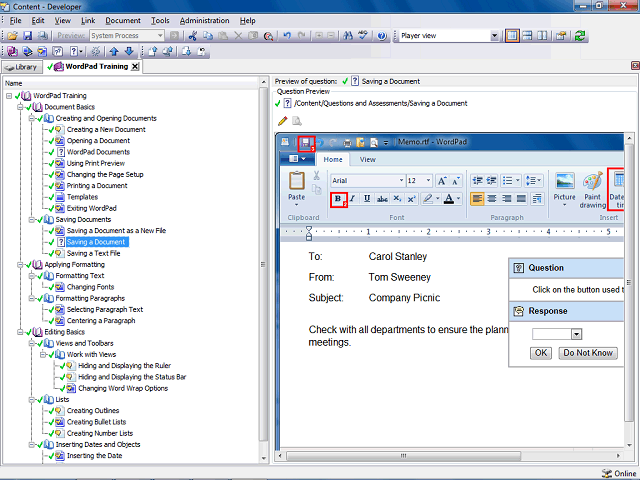Click the align left paragraph icon
The width and height of the screenshot is (640, 480).
point(477,199)
